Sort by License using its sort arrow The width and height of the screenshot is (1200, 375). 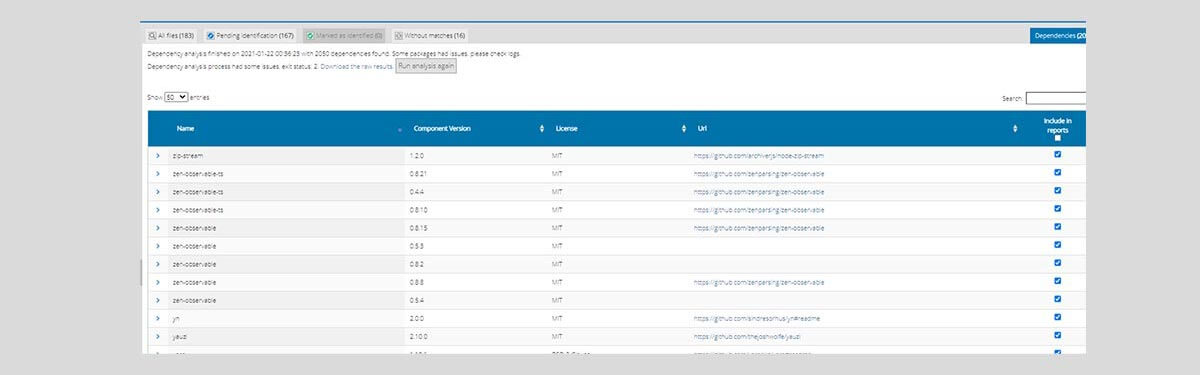click(x=684, y=129)
